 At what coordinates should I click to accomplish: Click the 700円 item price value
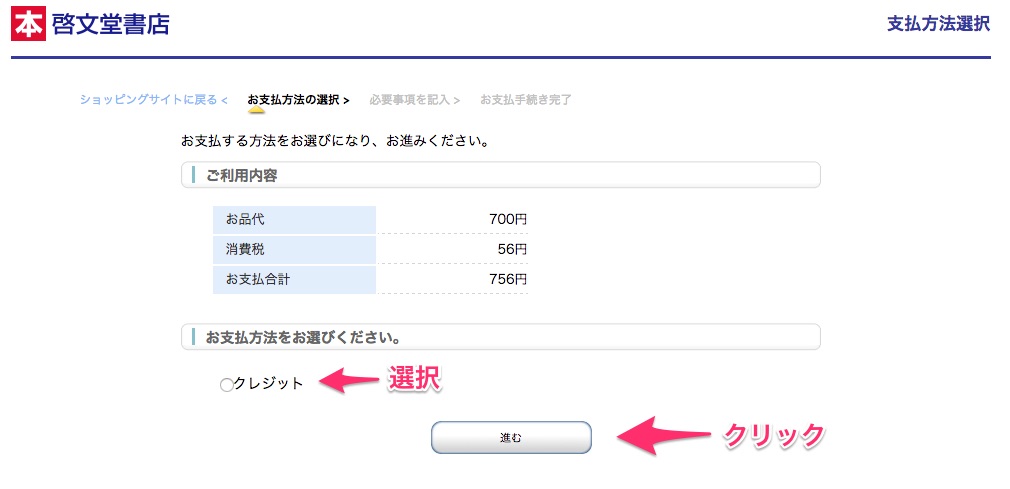click(x=508, y=220)
